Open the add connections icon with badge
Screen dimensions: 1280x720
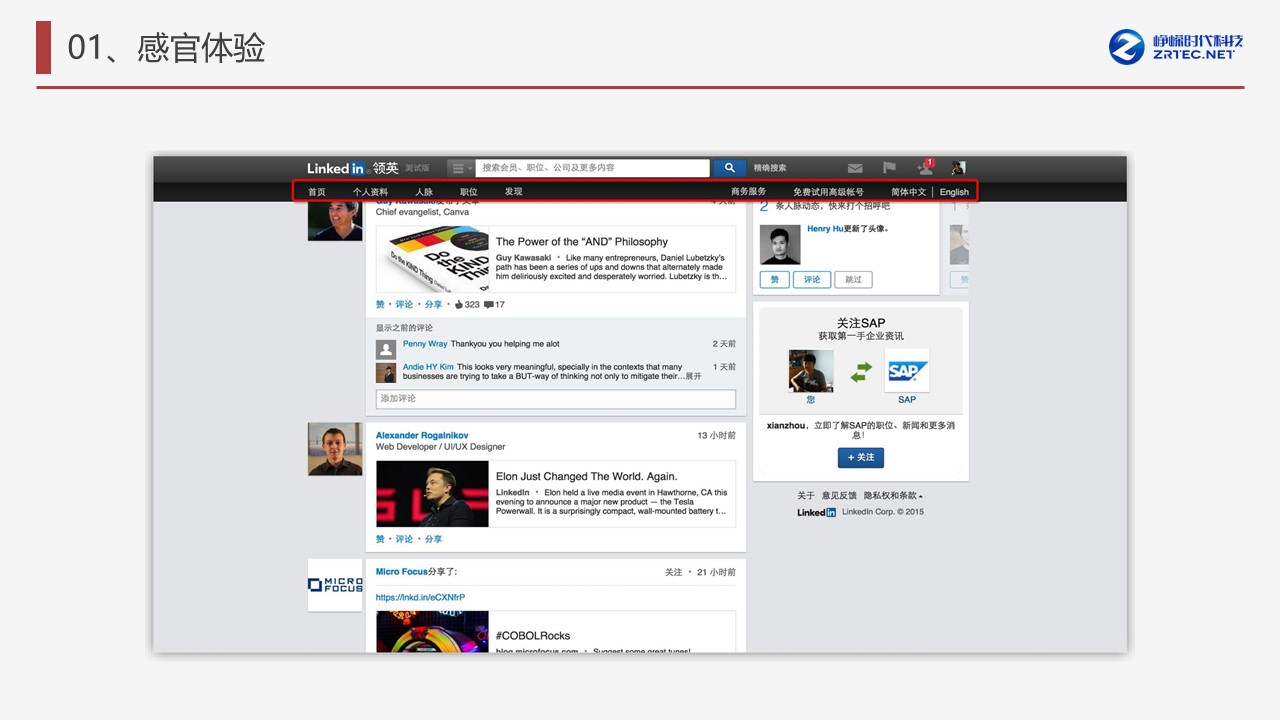coord(925,168)
